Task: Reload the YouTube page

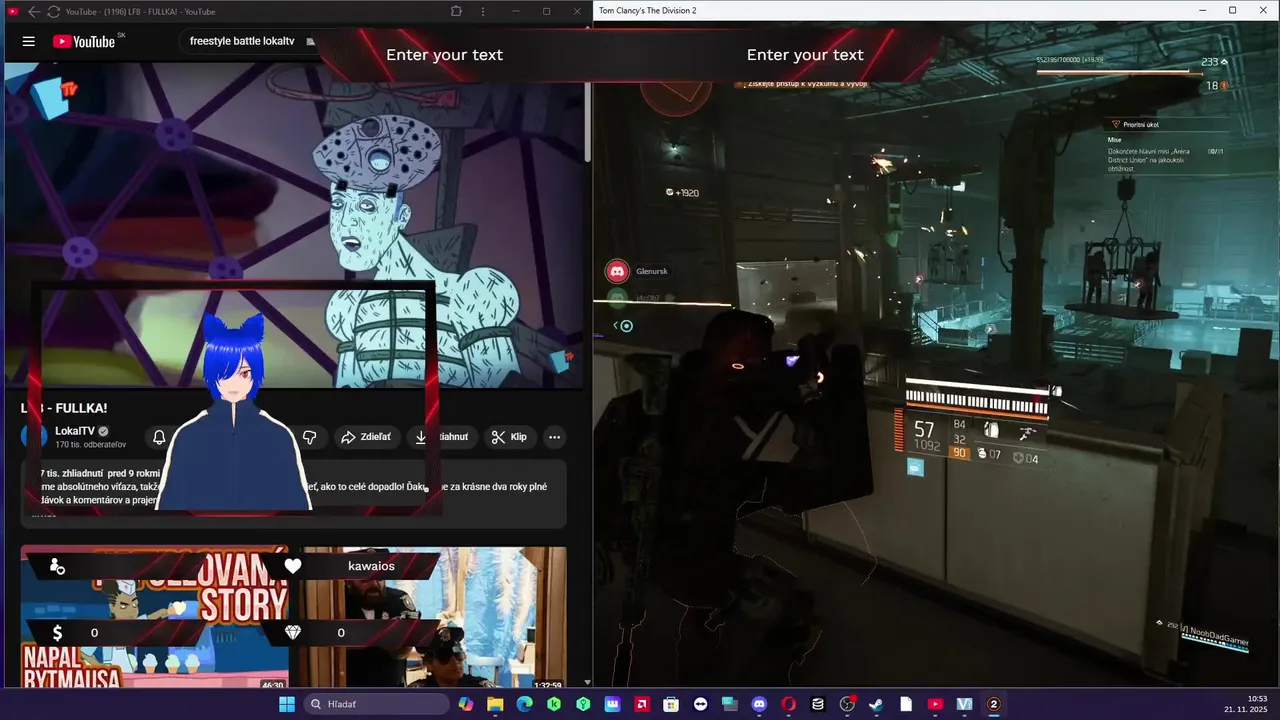Action: pos(53,11)
